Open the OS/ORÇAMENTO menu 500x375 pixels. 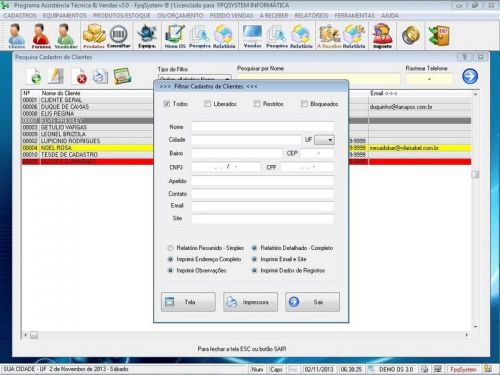[x=180, y=15]
